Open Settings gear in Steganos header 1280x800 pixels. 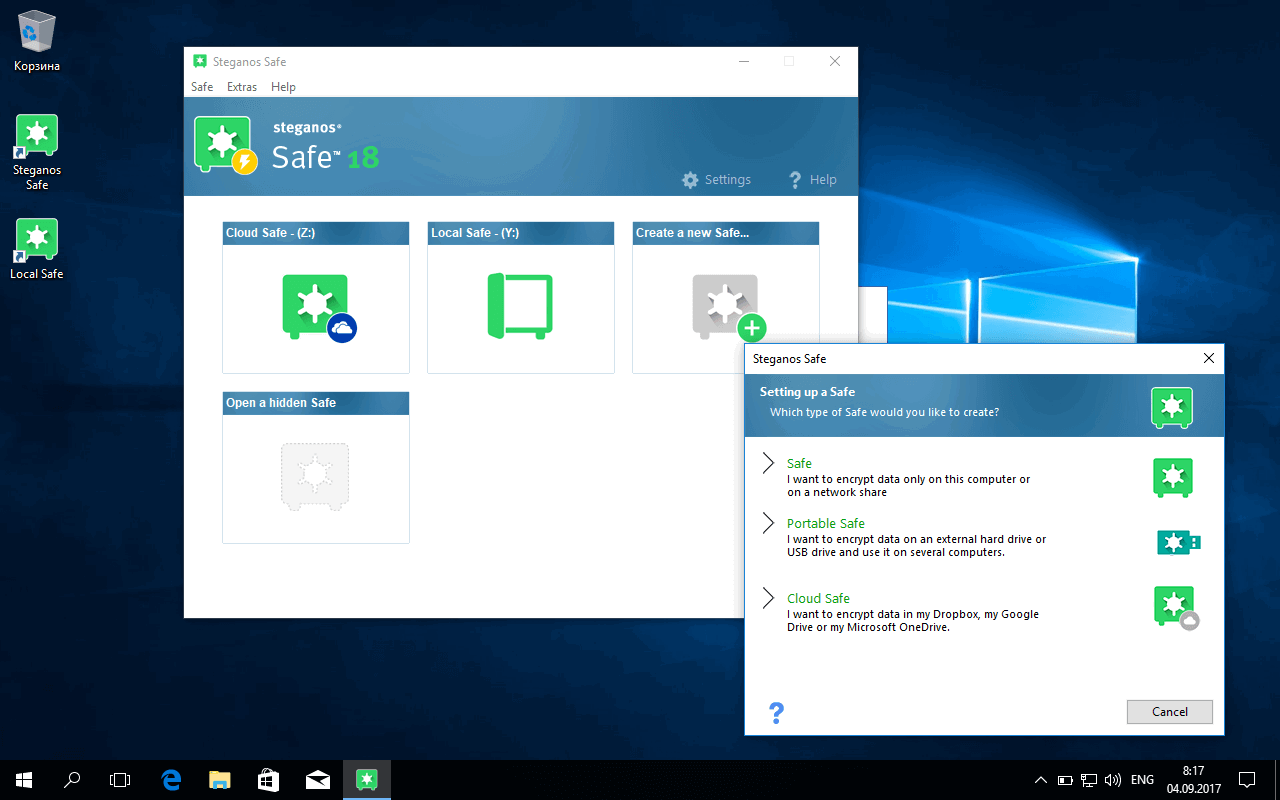pyautogui.click(x=690, y=180)
